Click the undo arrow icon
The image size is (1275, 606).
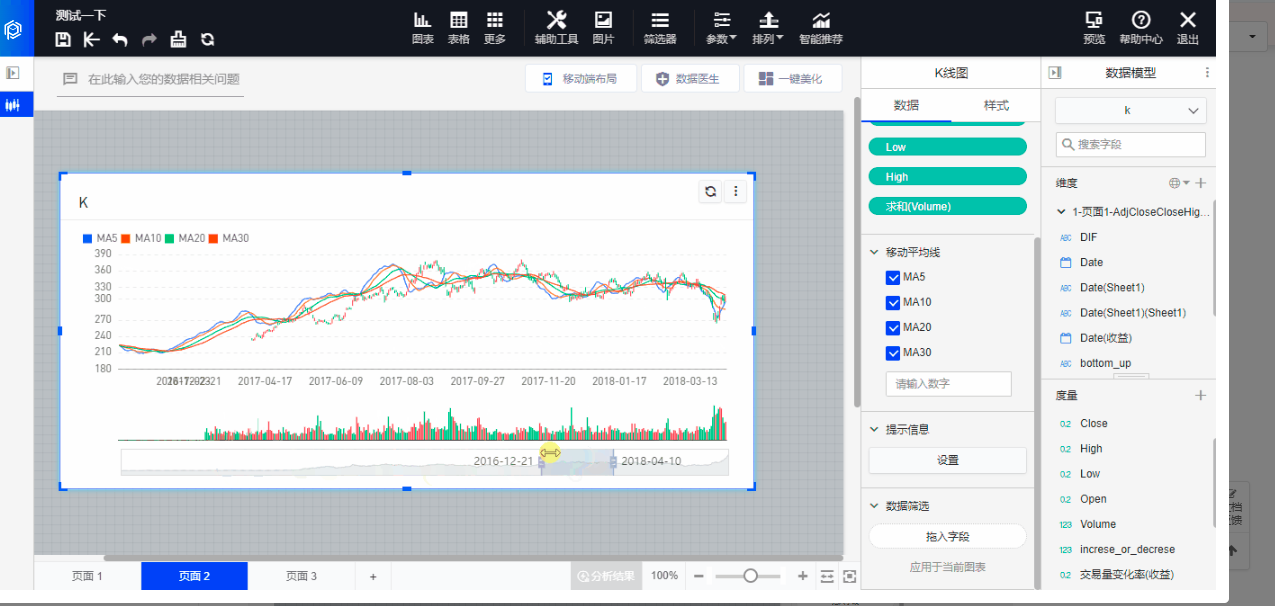click(x=120, y=40)
